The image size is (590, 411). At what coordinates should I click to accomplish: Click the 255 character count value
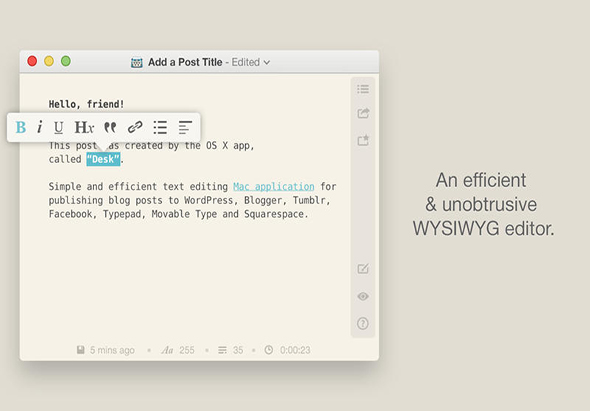point(187,350)
